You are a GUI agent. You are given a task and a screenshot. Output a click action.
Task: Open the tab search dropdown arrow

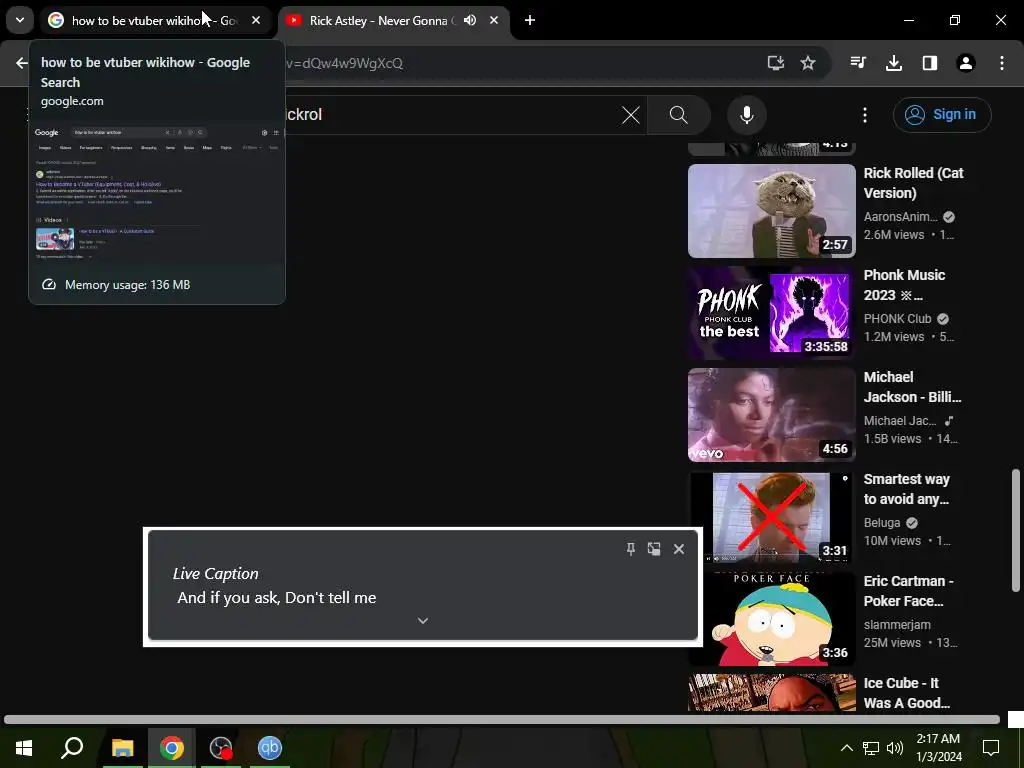point(20,20)
